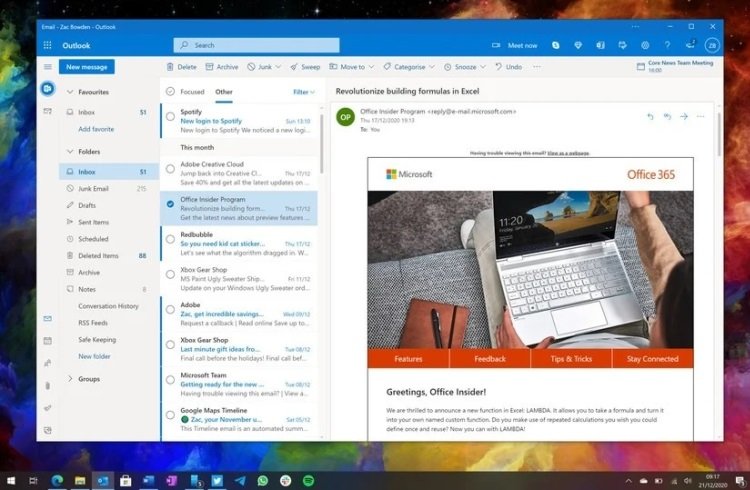Open the Mail icon in left rail
Viewport: 750px width, 490px height.
[47, 318]
